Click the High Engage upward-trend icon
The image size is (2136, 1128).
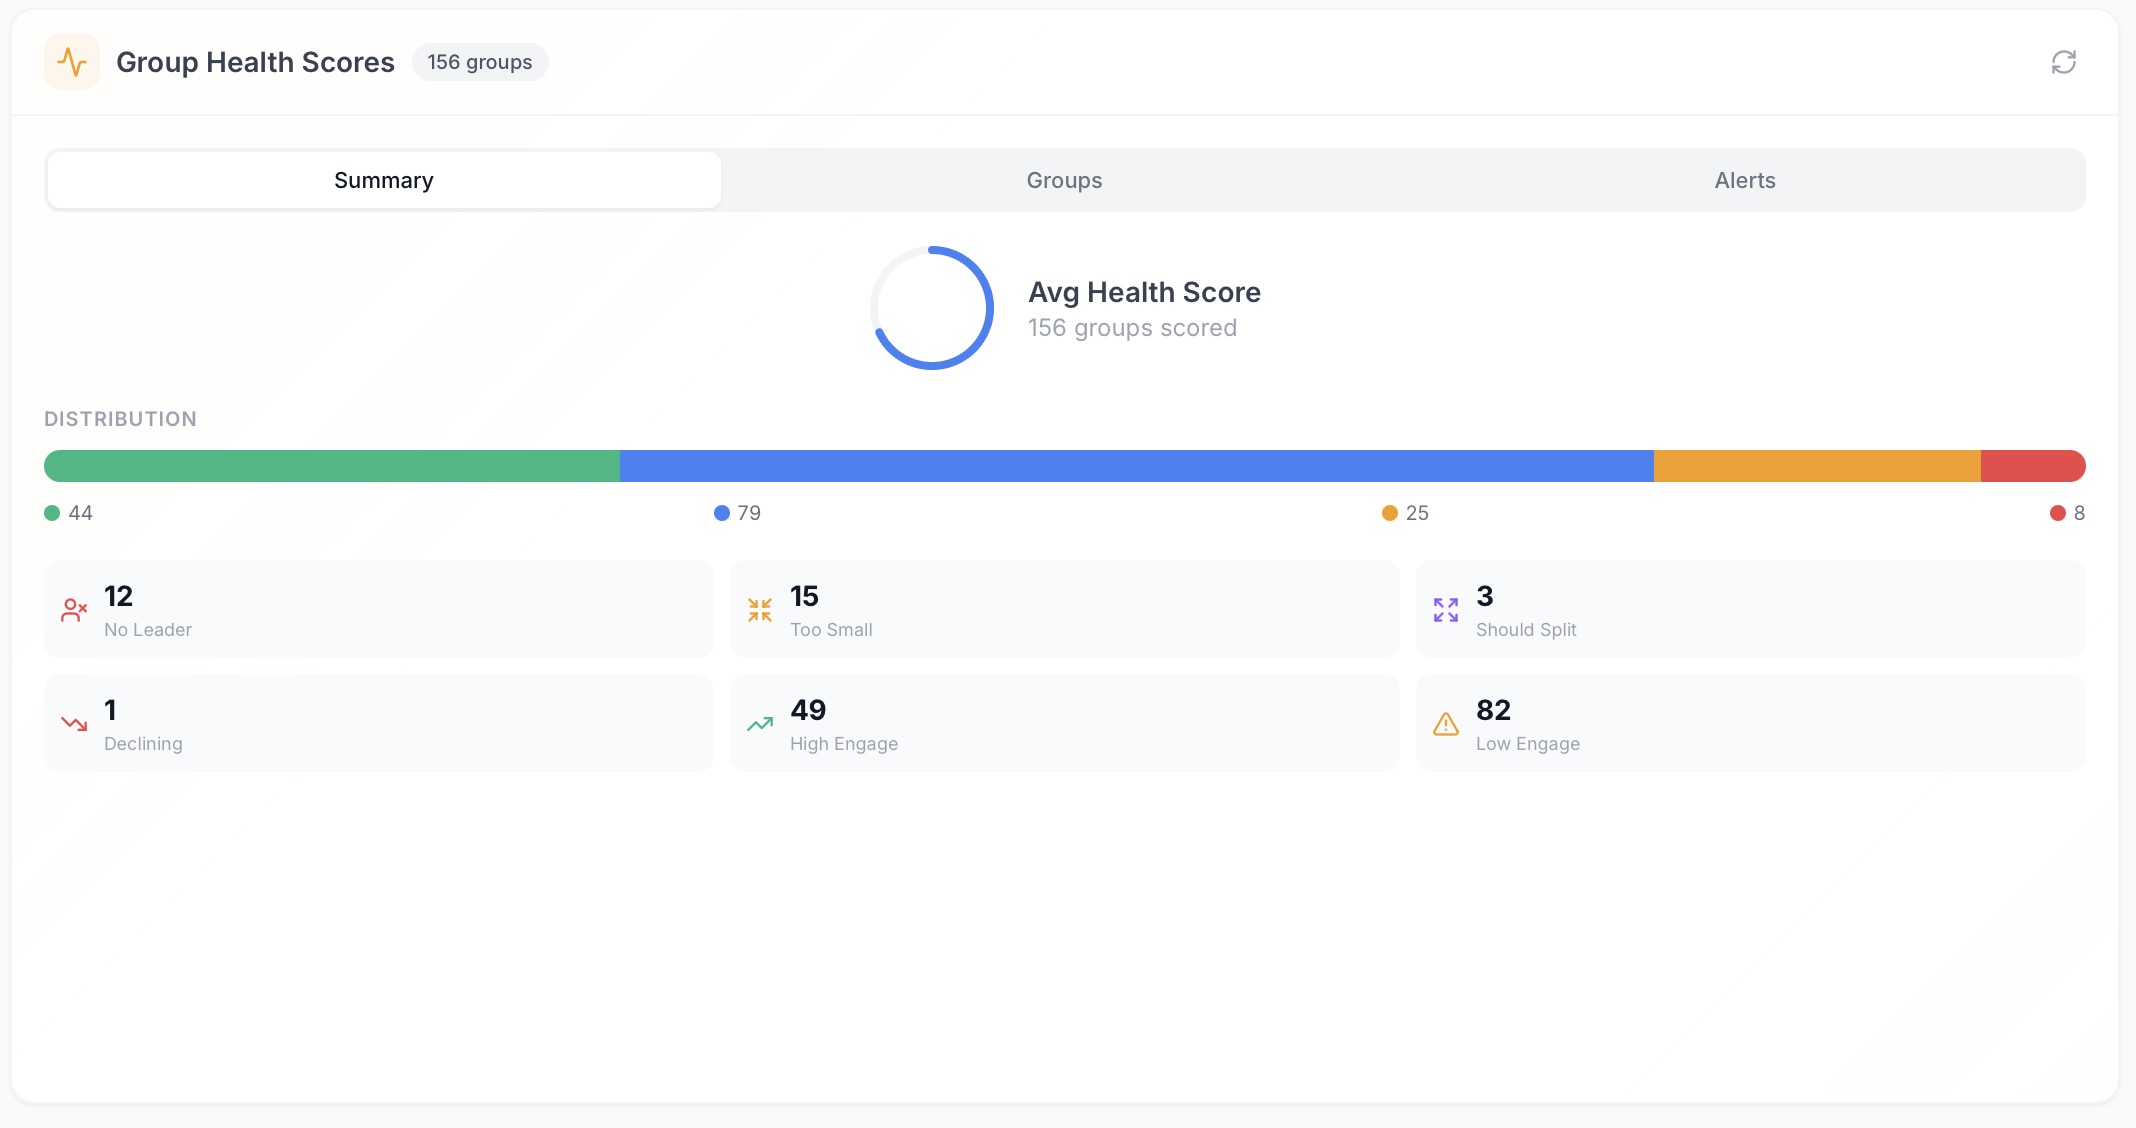(761, 723)
